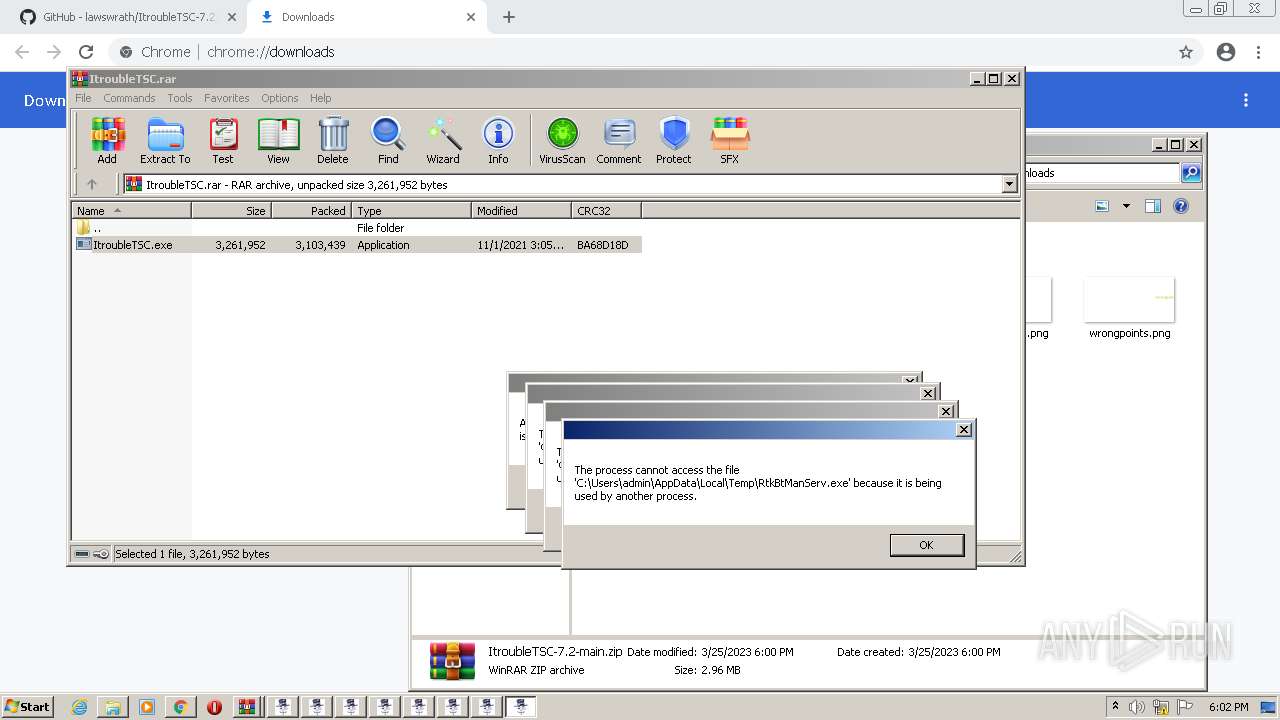Sort by the Name column header
The width and height of the screenshot is (1280, 720).
131,210
